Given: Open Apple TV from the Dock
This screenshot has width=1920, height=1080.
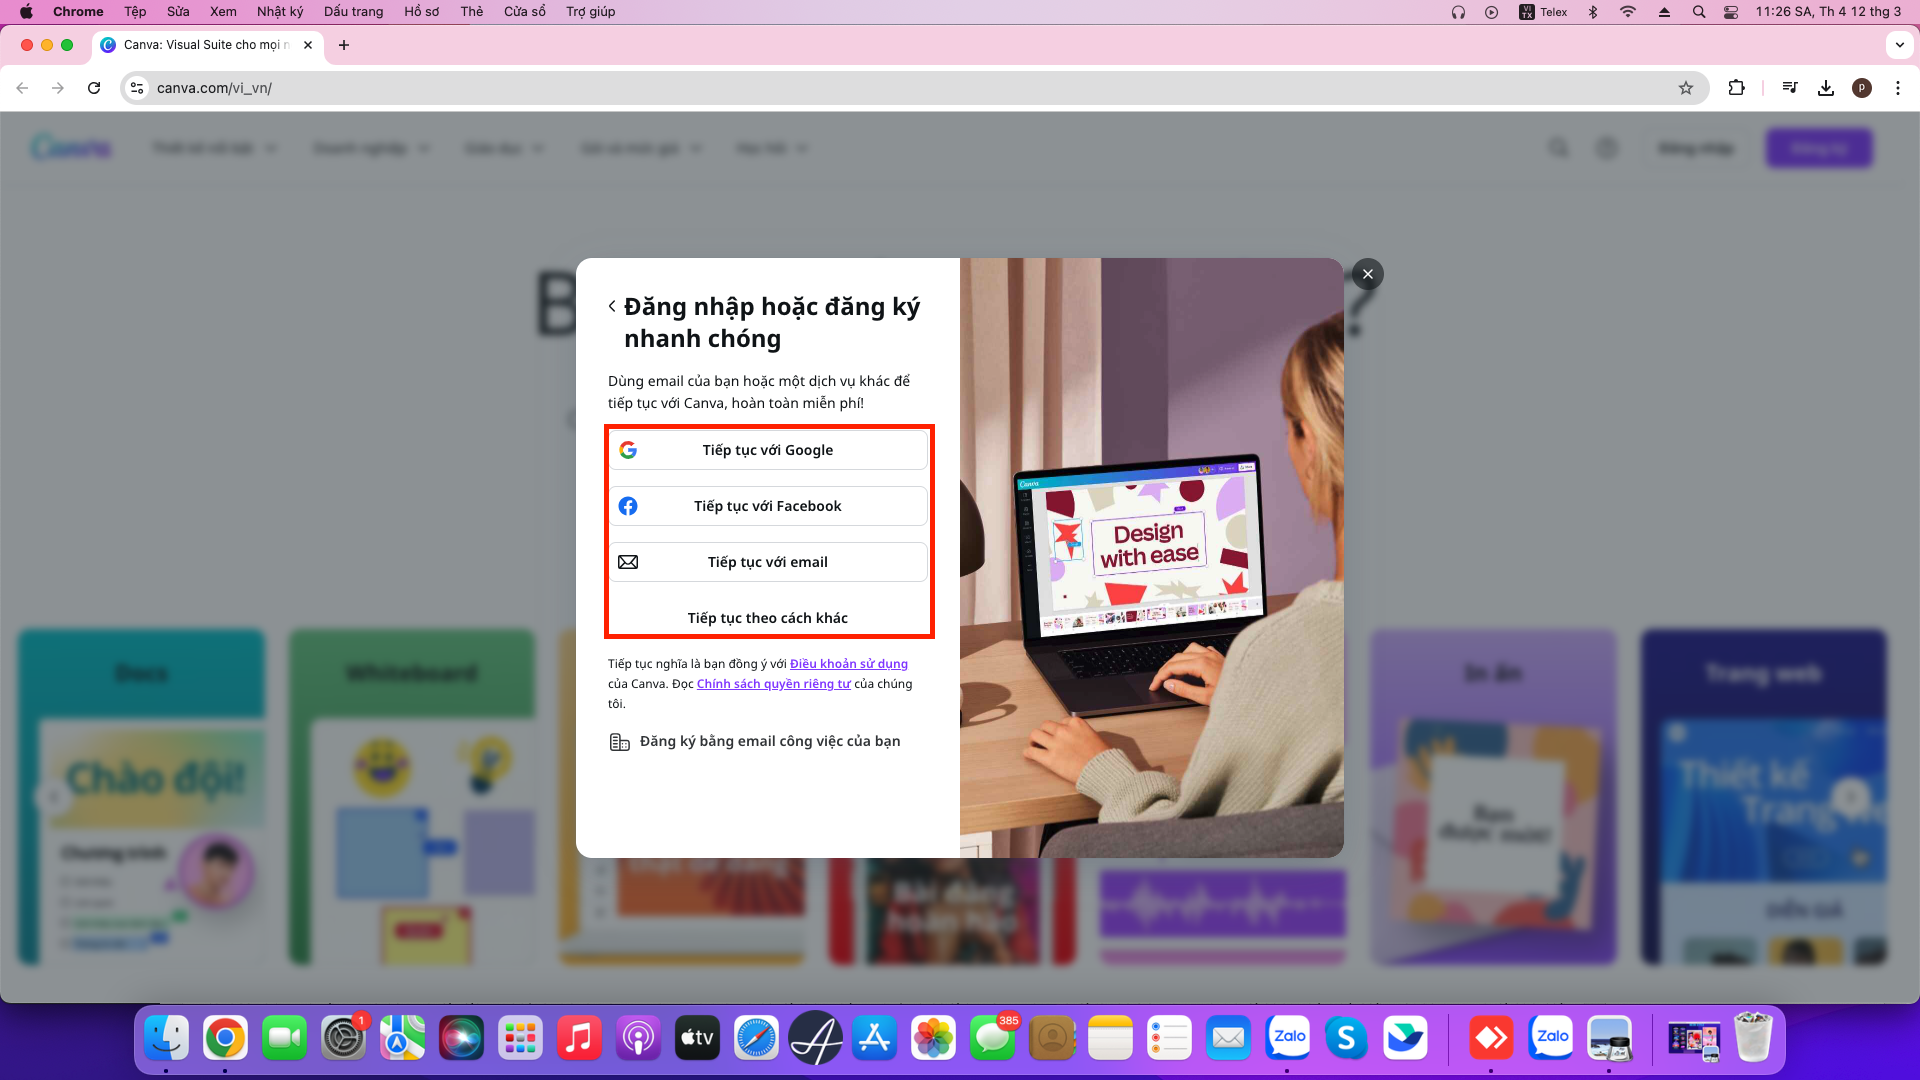Looking at the screenshot, I should 697,1039.
